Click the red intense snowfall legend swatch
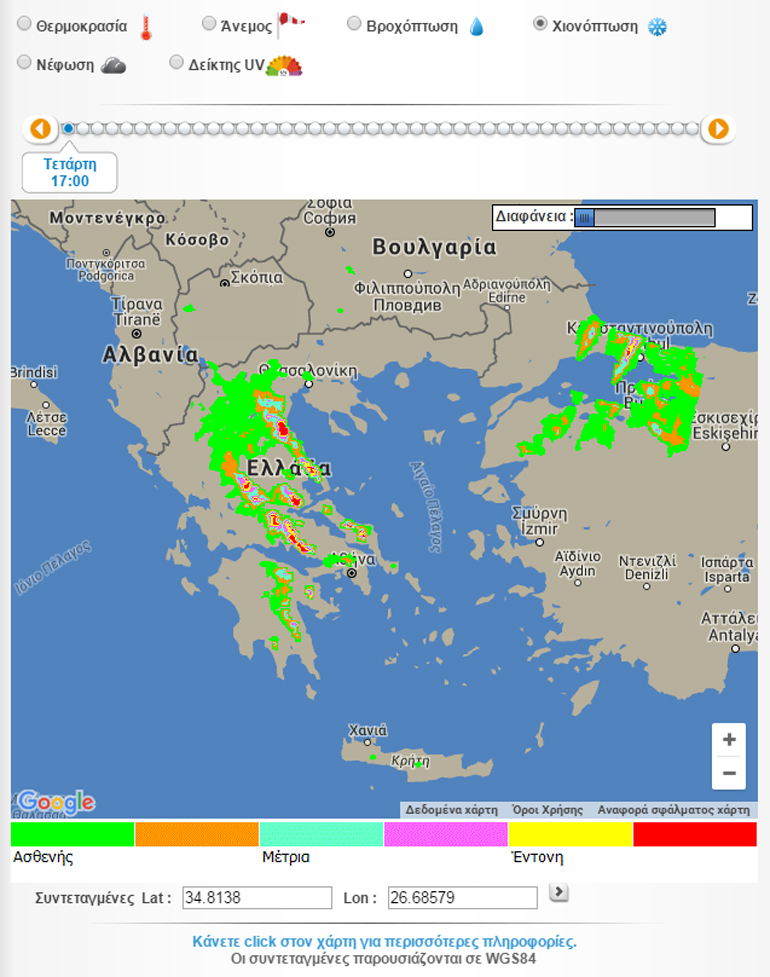770x977 pixels. pyautogui.click(x=694, y=834)
